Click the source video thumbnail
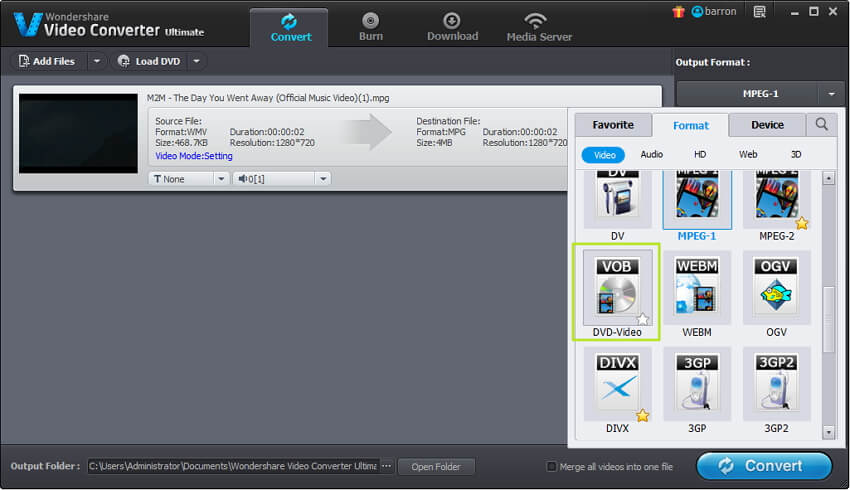The height and width of the screenshot is (490, 850). pos(79,133)
